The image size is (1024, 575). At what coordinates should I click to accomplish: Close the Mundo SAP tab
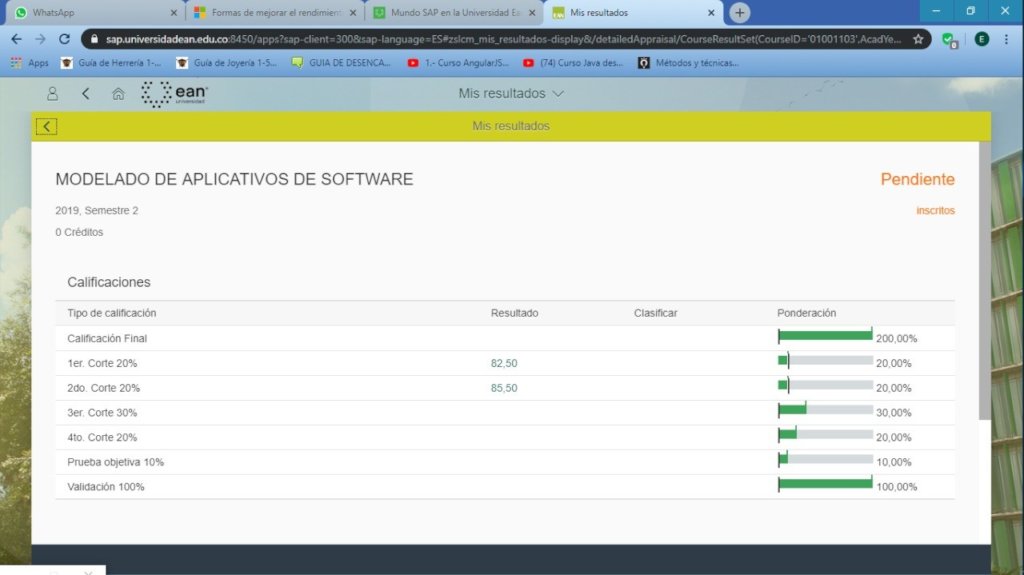[532, 12]
